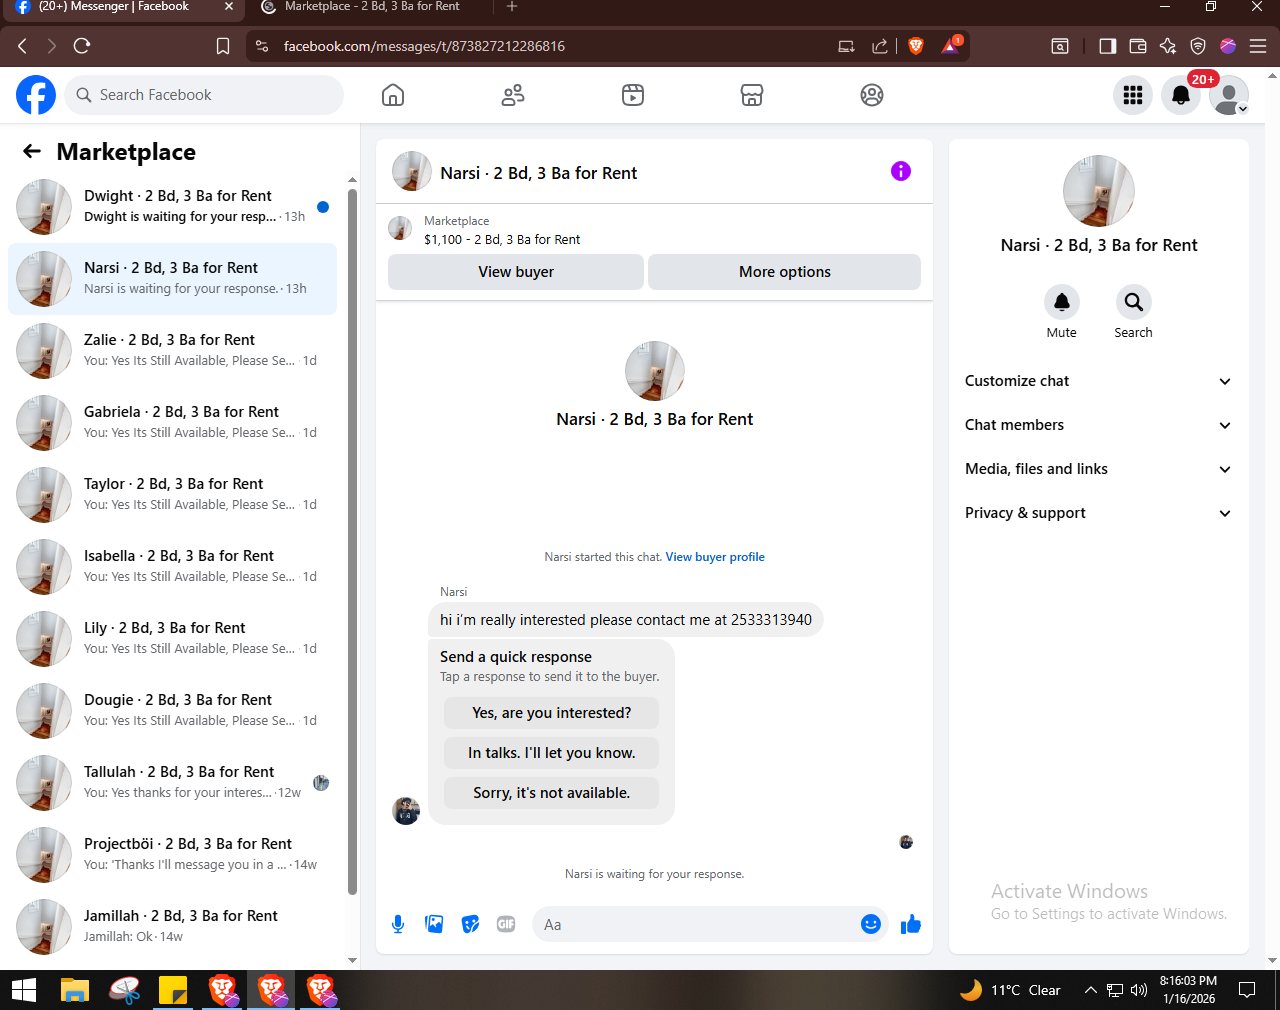Open Projectböi's conversation
Image resolution: width=1280 pixels, height=1010 pixels.
(173, 855)
